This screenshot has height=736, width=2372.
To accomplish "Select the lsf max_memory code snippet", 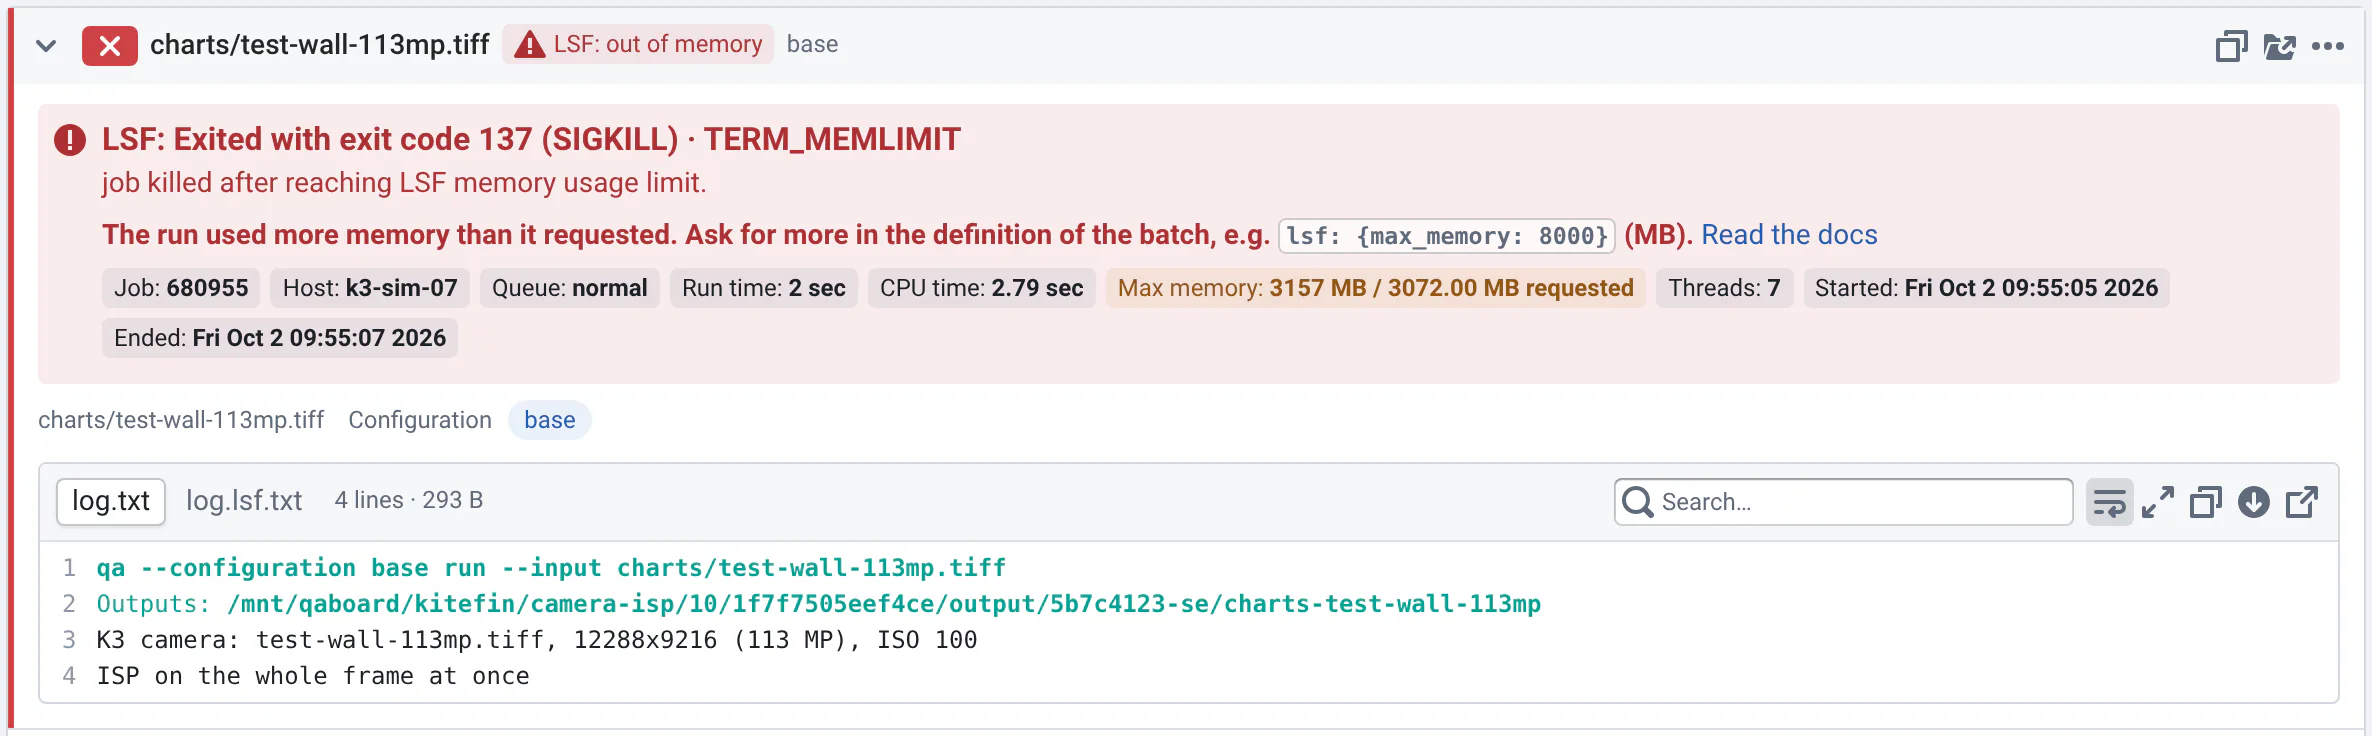I will tap(1447, 236).
